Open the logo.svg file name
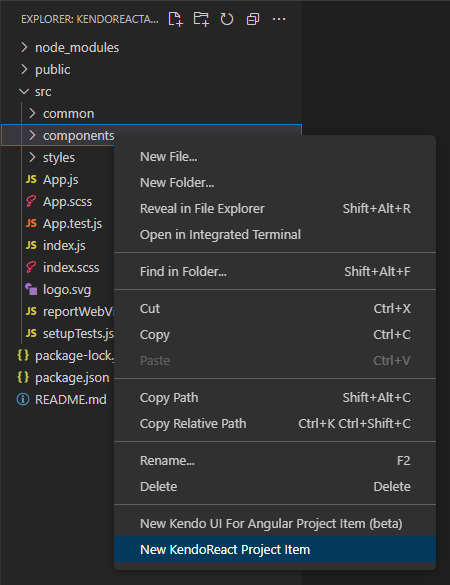This screenshot has height=585, width=450. [x=67, y=290]
